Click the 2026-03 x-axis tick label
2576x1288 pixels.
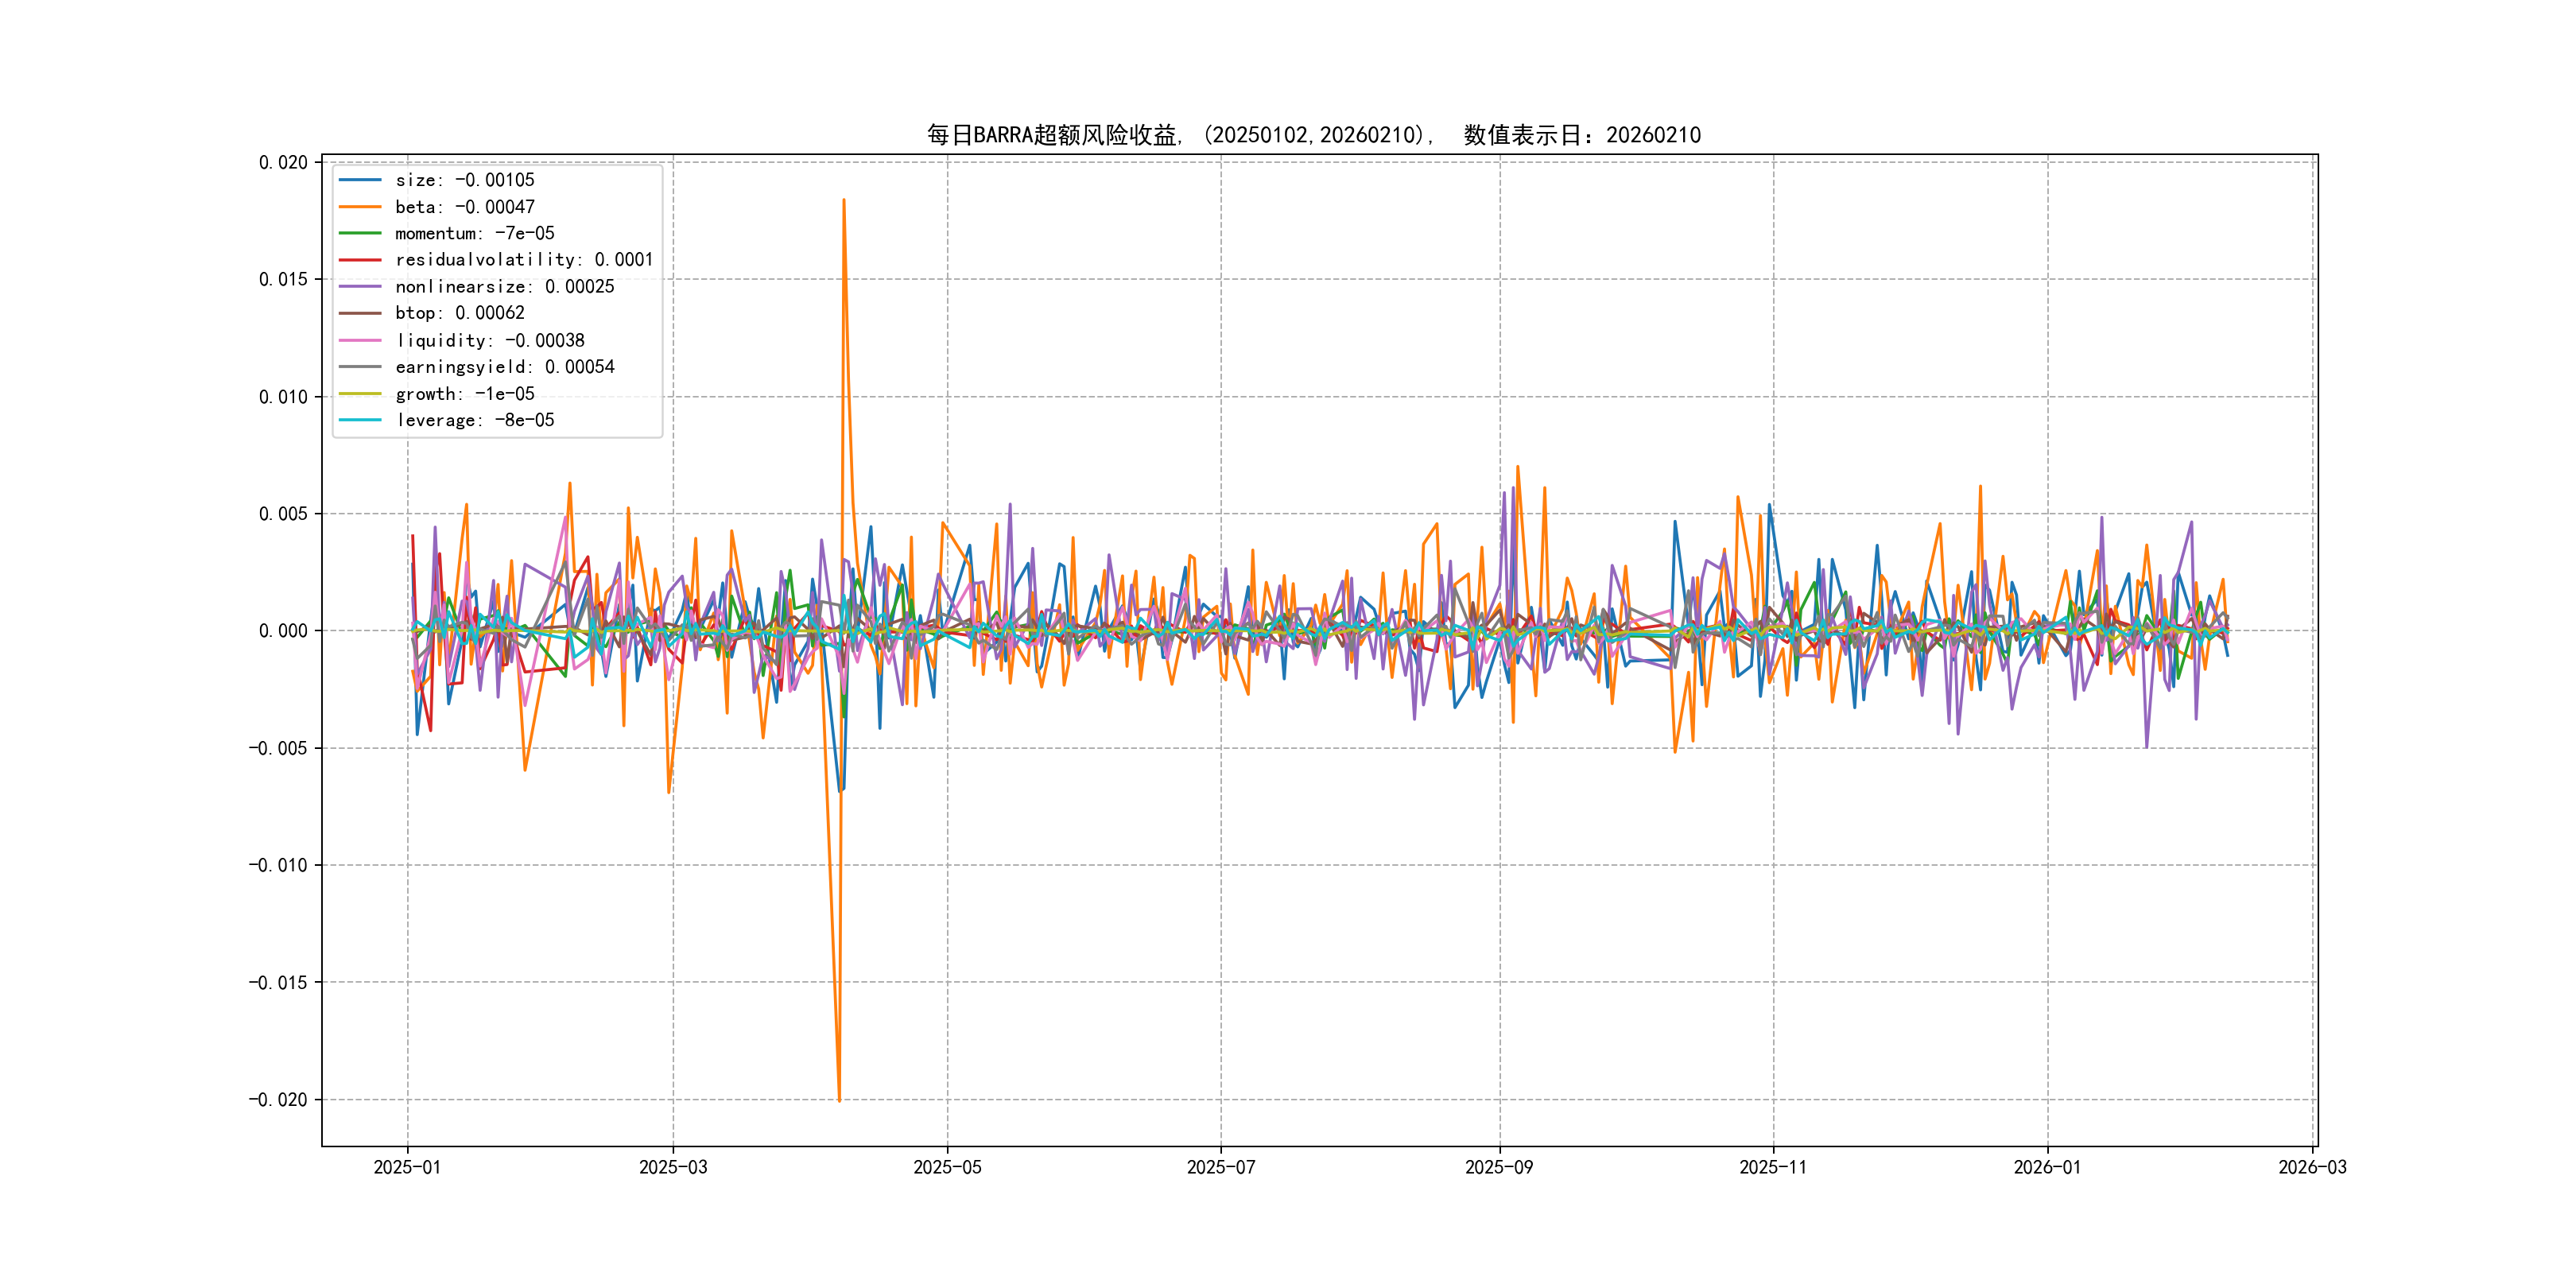(x=2312, y=1167)
